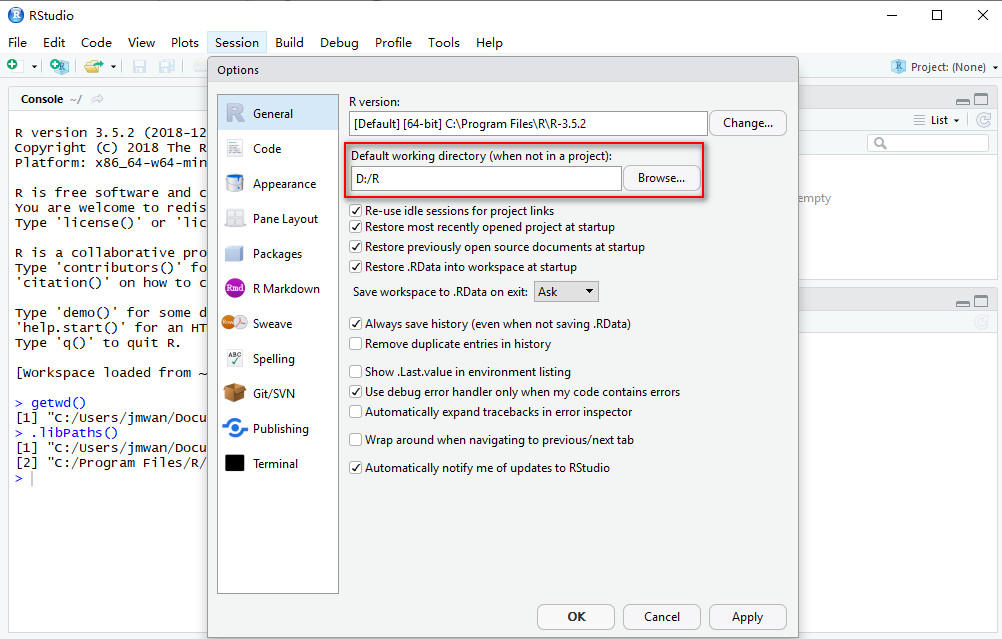Click the Create a Project icon
Screen dimensions: 1002x639
tap(59, 66)
